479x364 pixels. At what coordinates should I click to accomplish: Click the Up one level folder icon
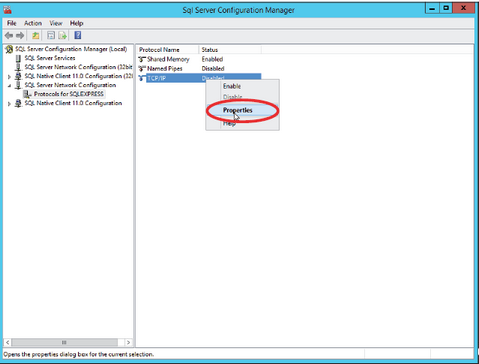pyautogui.click(x=36, y=35)
